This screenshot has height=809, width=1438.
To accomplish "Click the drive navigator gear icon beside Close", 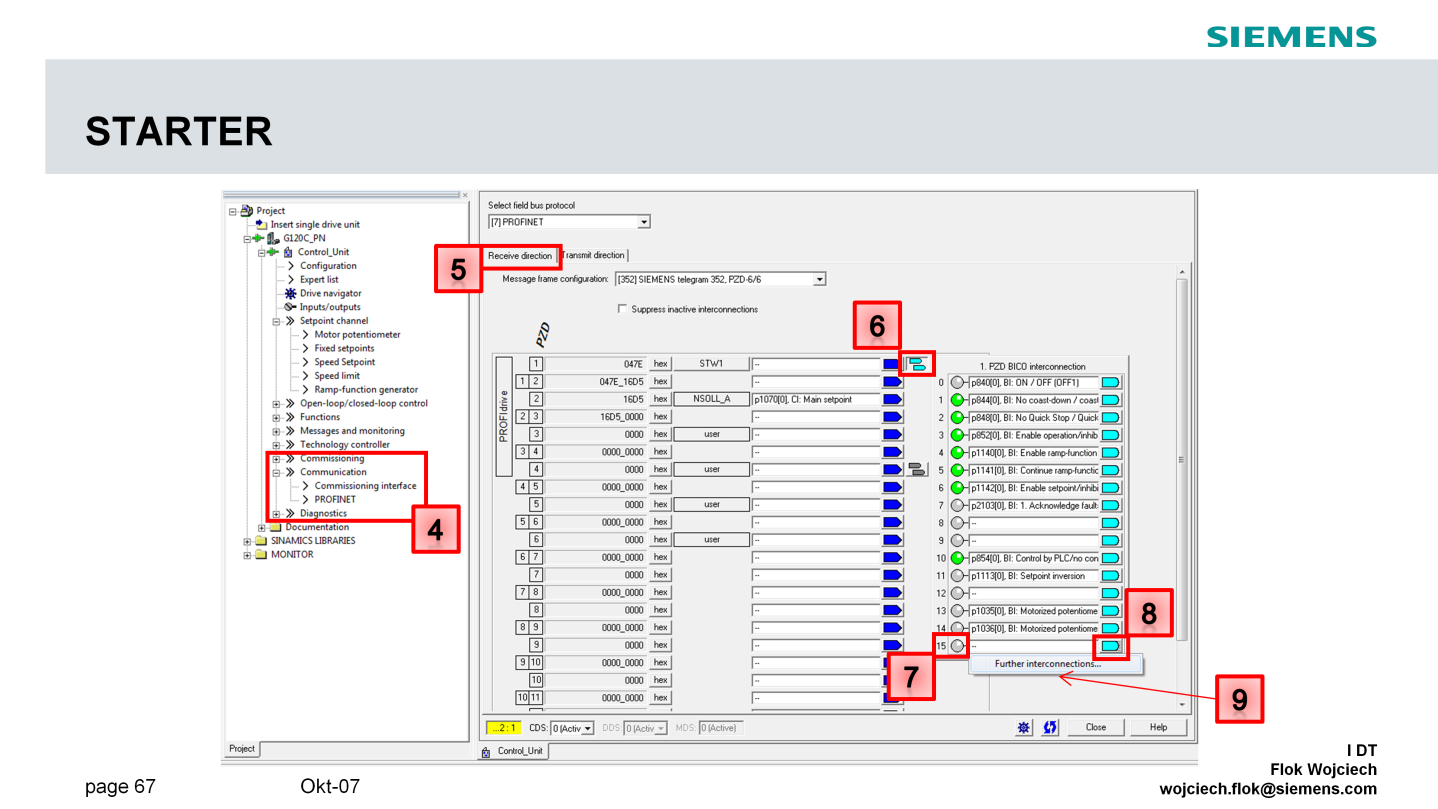I will coord(1024,728).
